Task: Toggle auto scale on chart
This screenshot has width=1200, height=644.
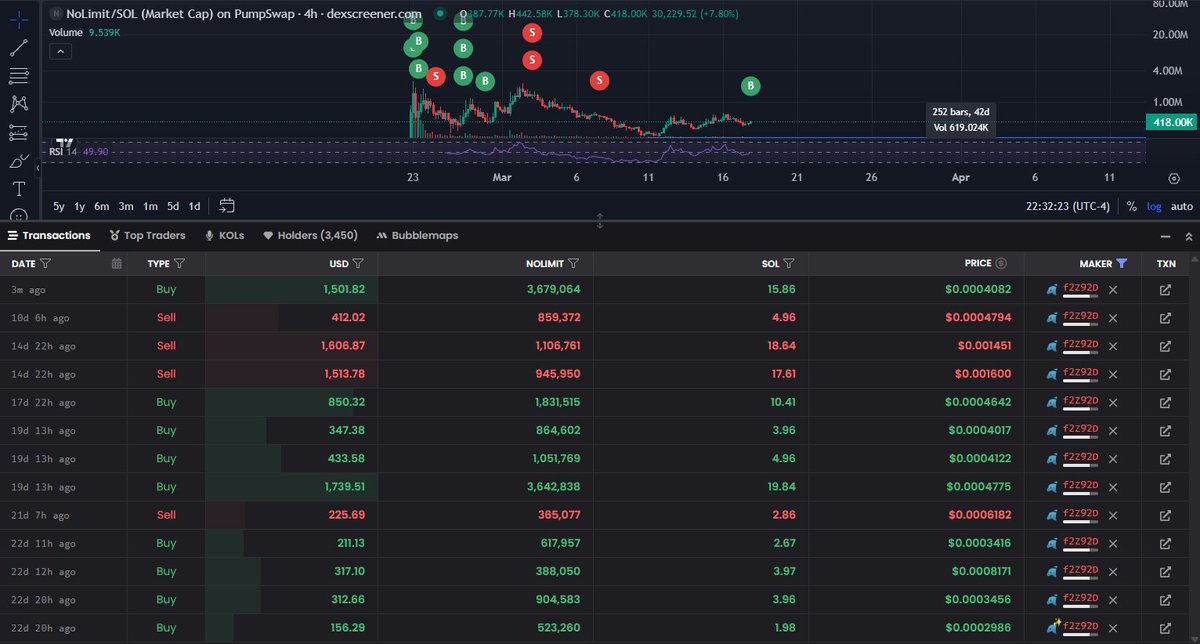Action: click(x=1182, y=206)
